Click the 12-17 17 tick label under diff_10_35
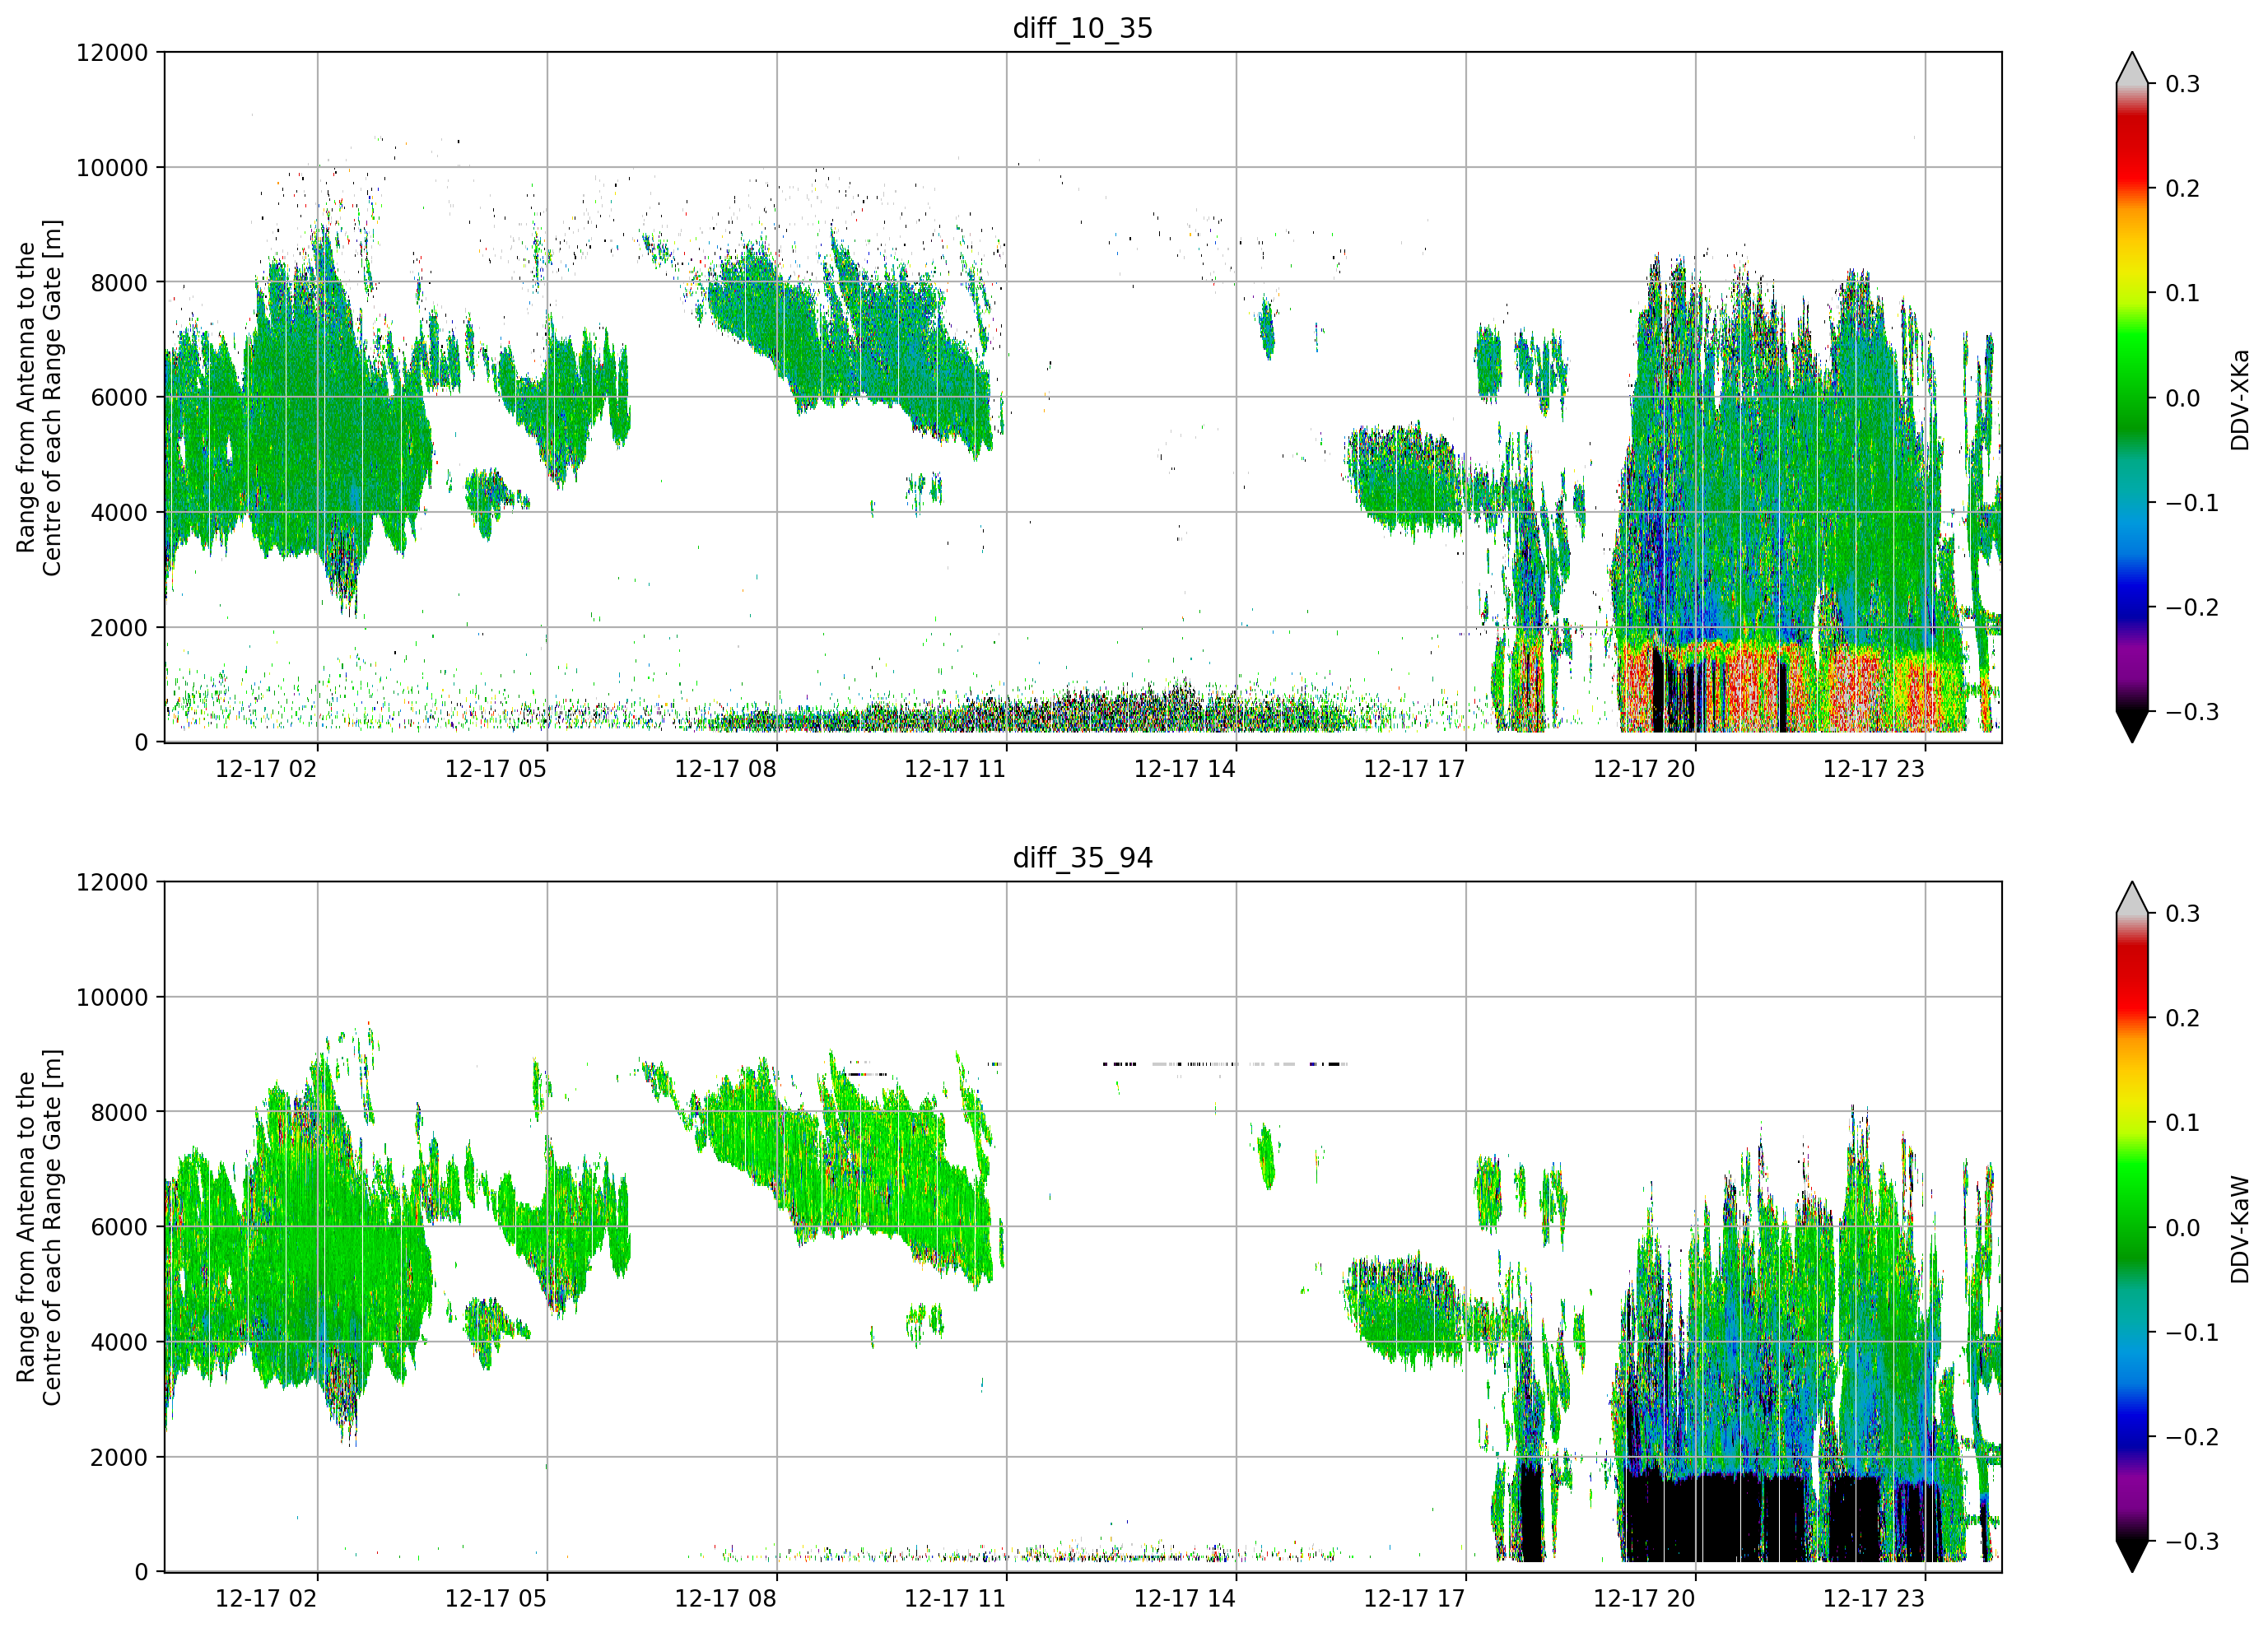Screen dimensions: 2268x1628 [x=1414, y=769]
